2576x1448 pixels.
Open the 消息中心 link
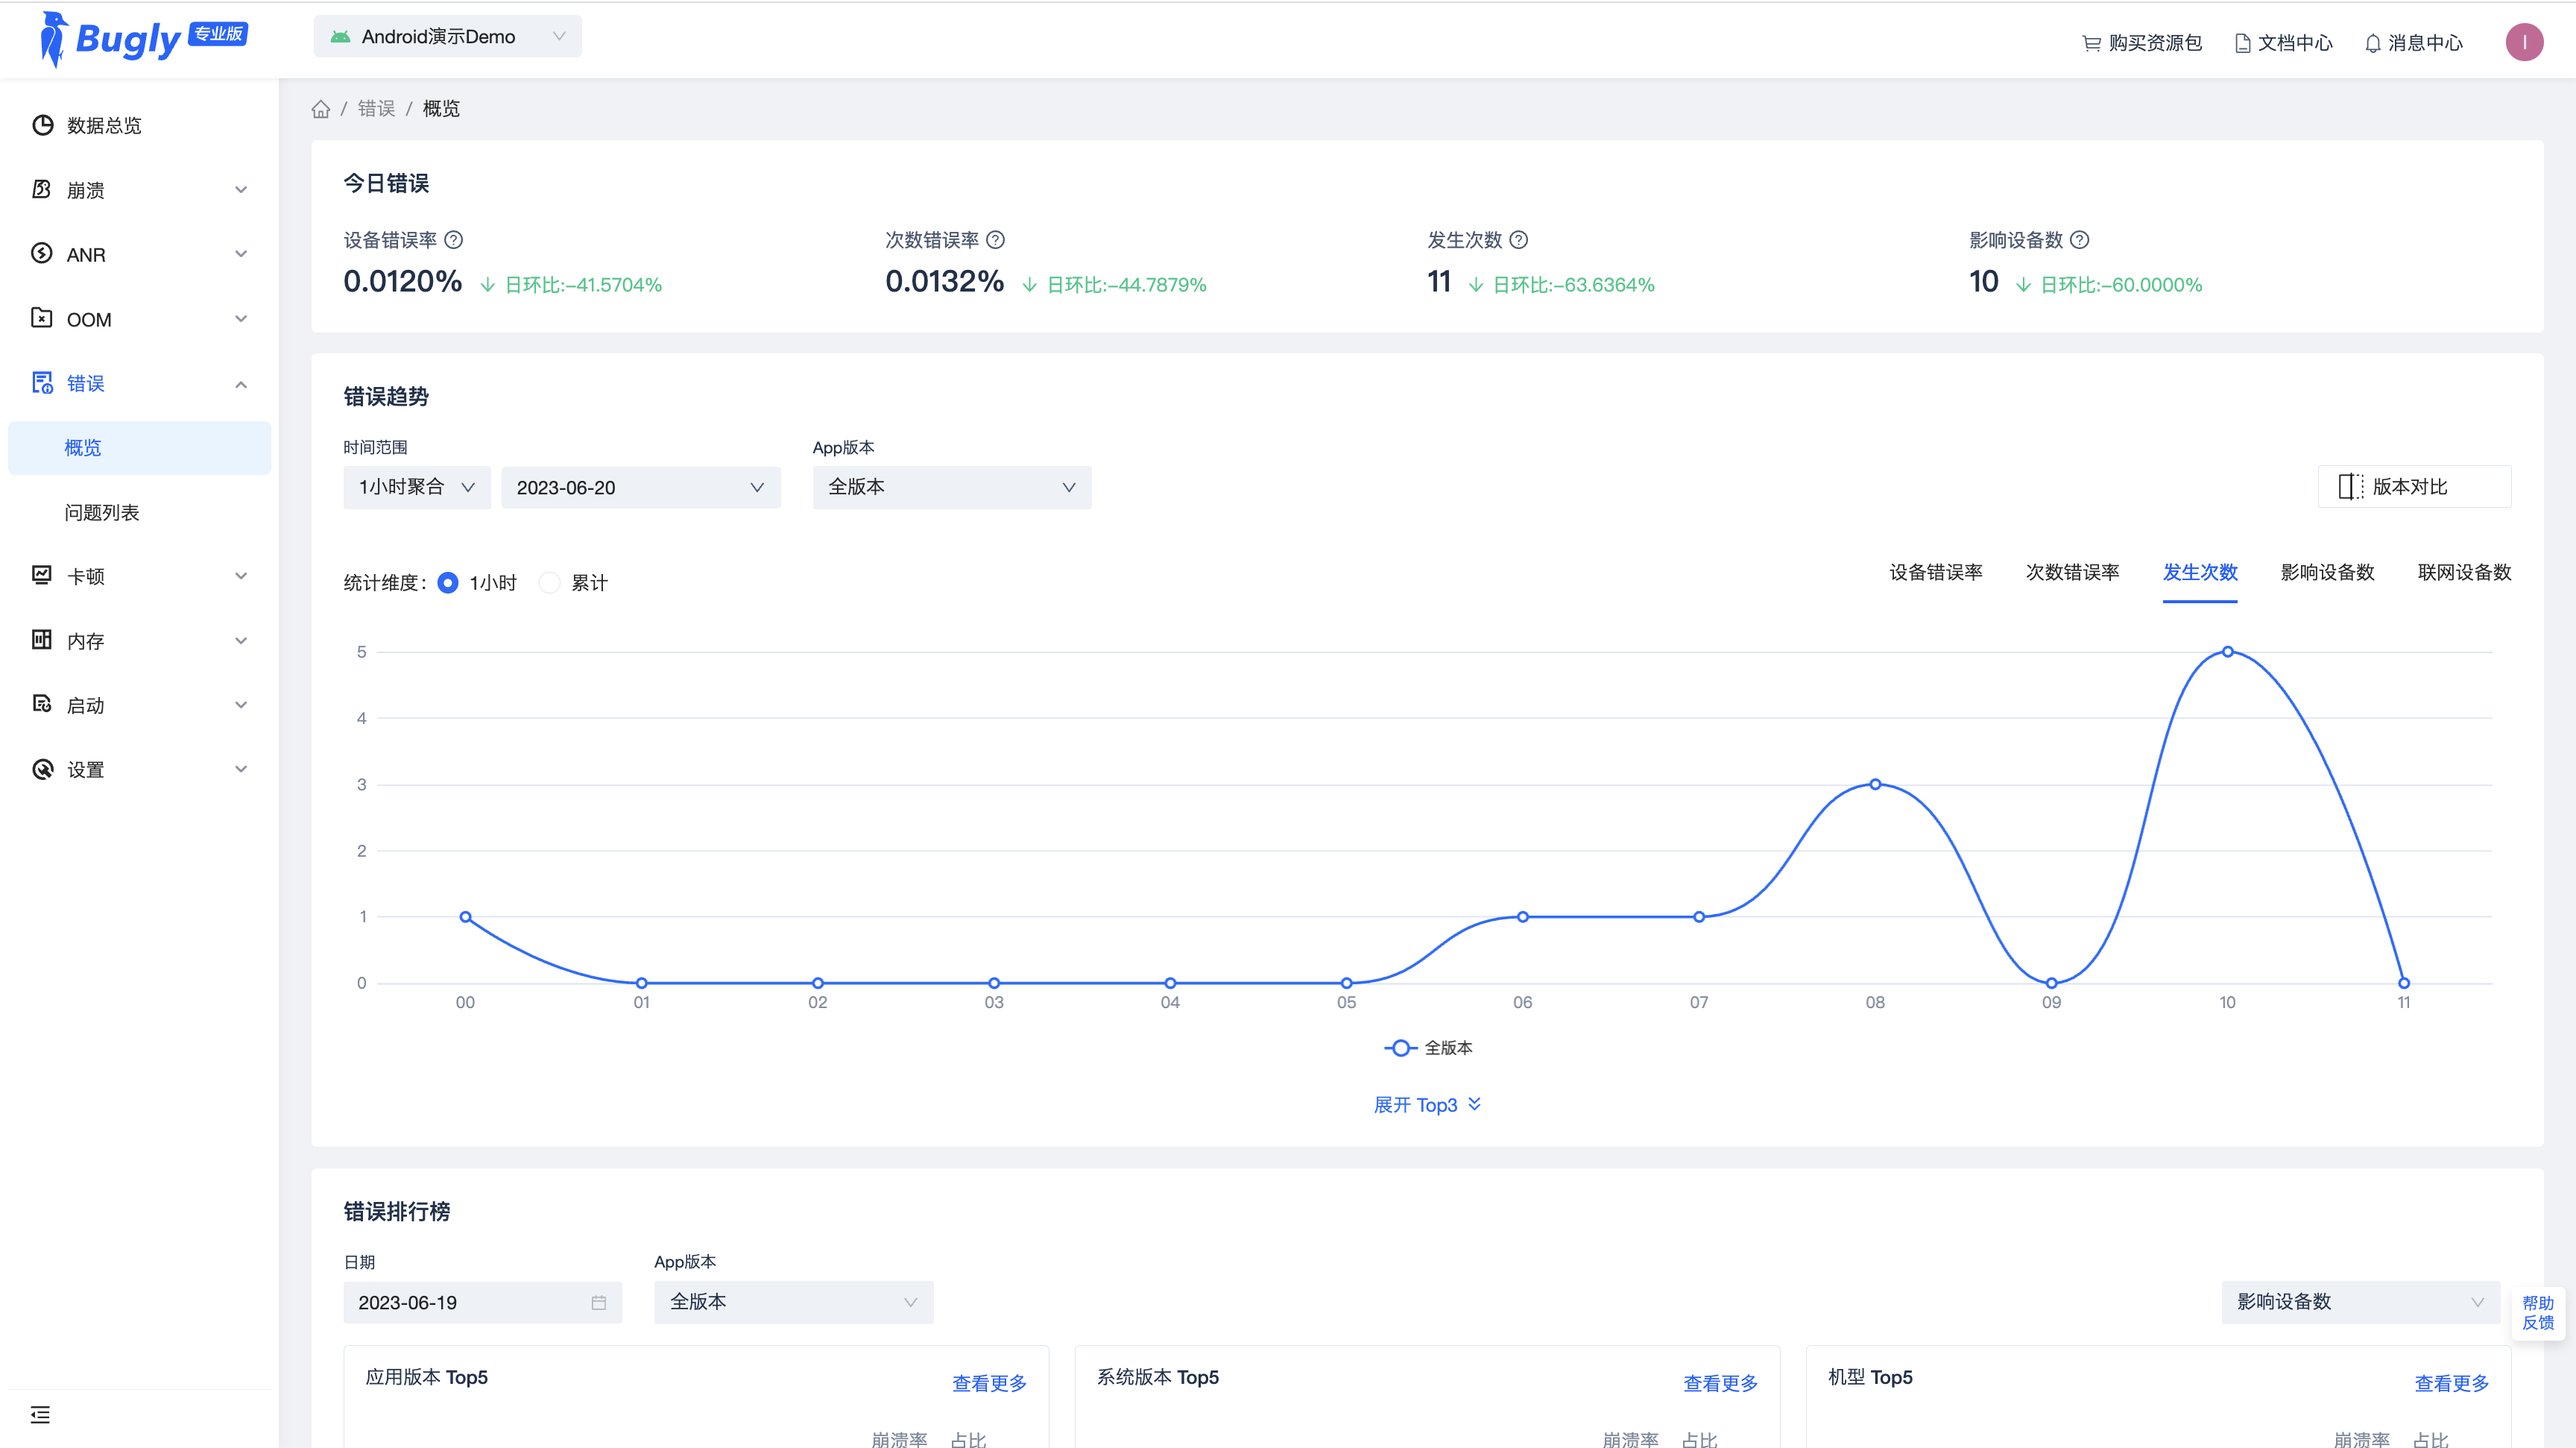(x=2413, y=43)
